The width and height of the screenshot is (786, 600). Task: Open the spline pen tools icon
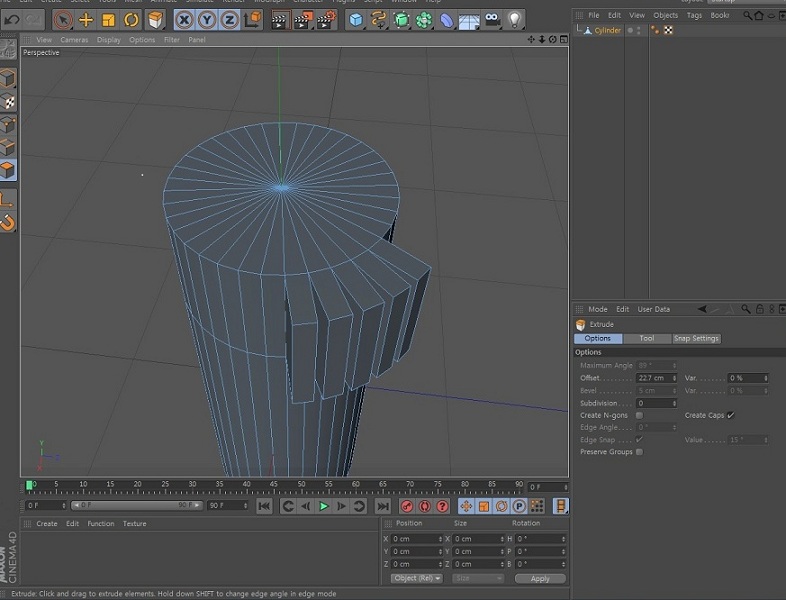[x=378, y=20]
